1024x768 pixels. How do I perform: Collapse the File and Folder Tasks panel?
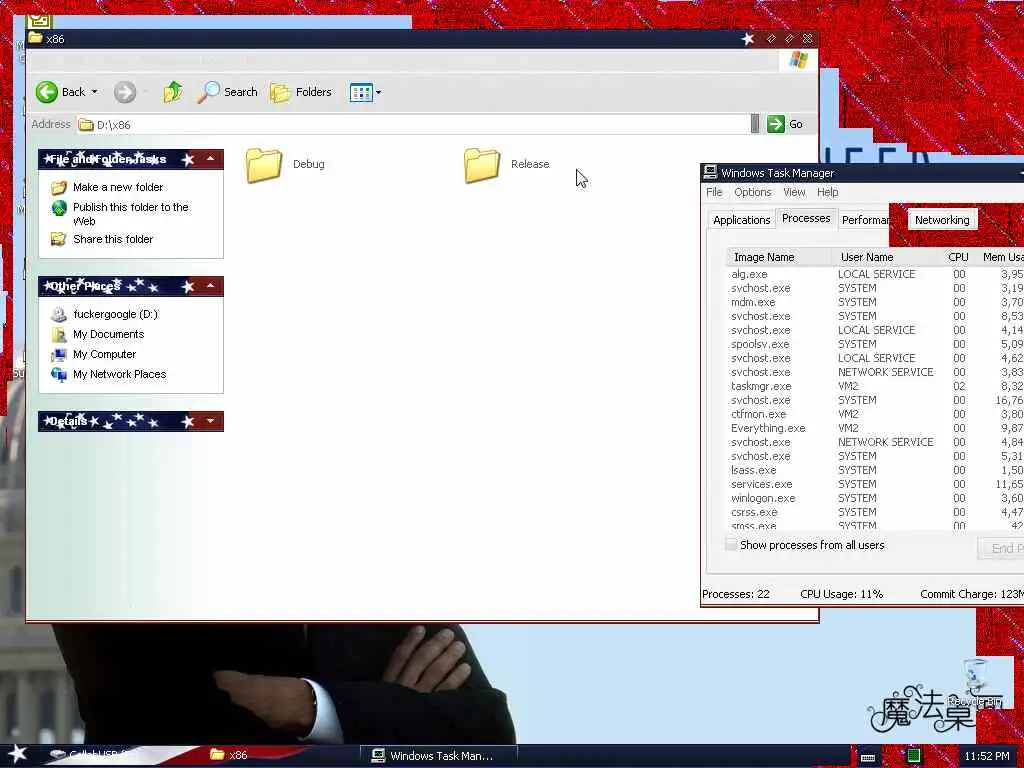click(x=210, y=159)
